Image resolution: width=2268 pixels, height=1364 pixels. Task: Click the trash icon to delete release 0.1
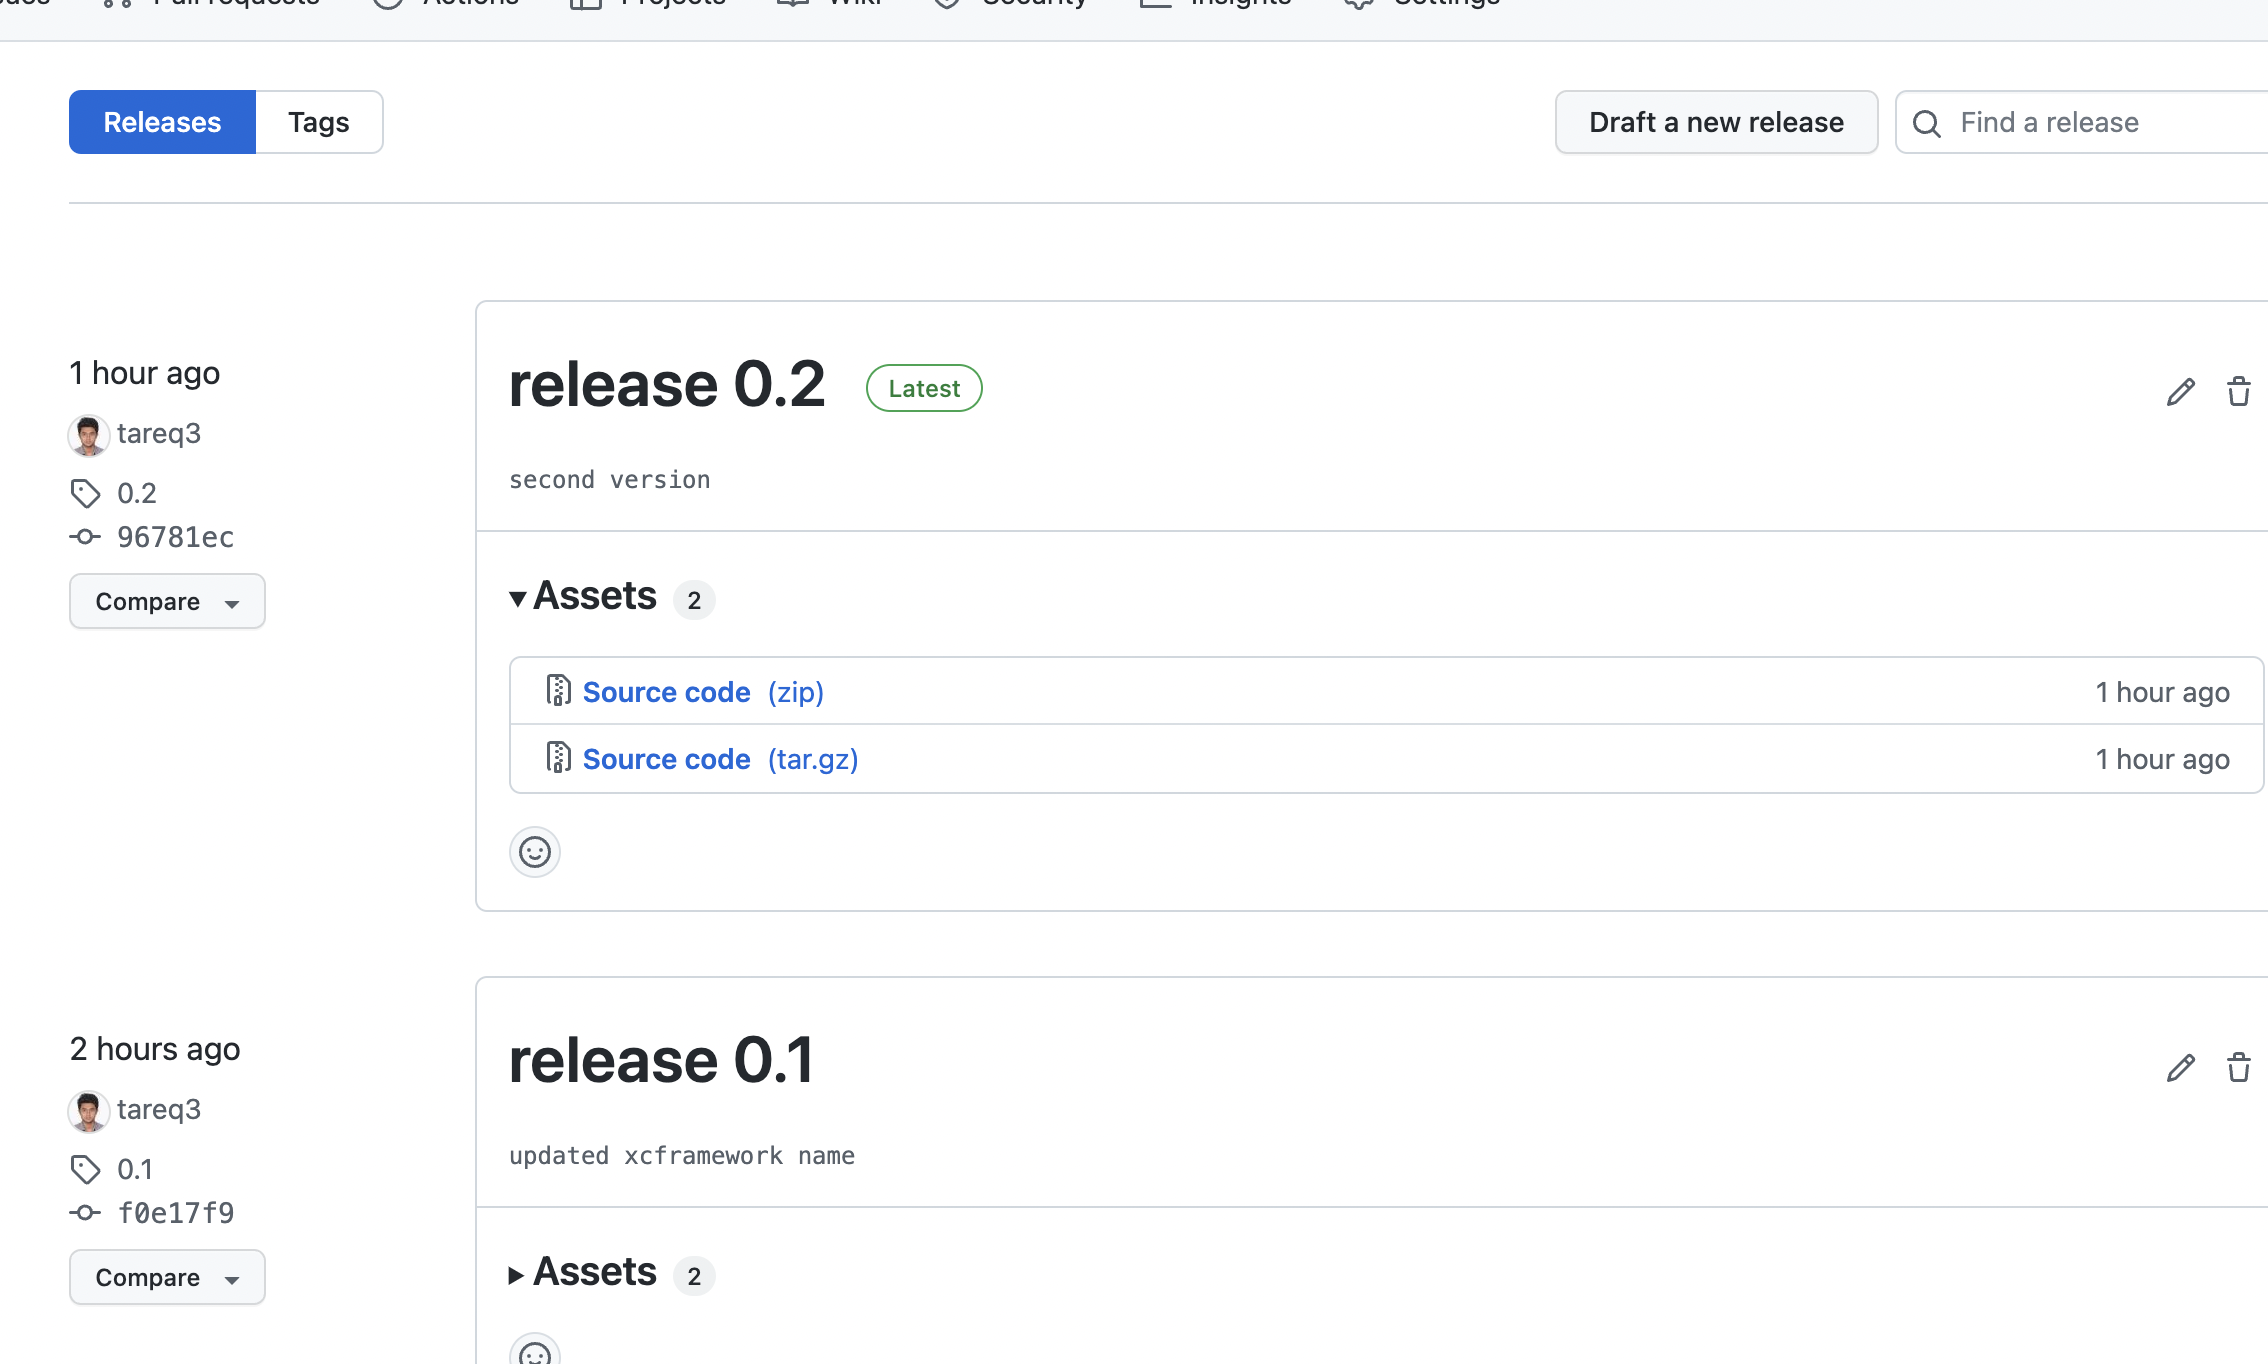tap(2238, 1068)
